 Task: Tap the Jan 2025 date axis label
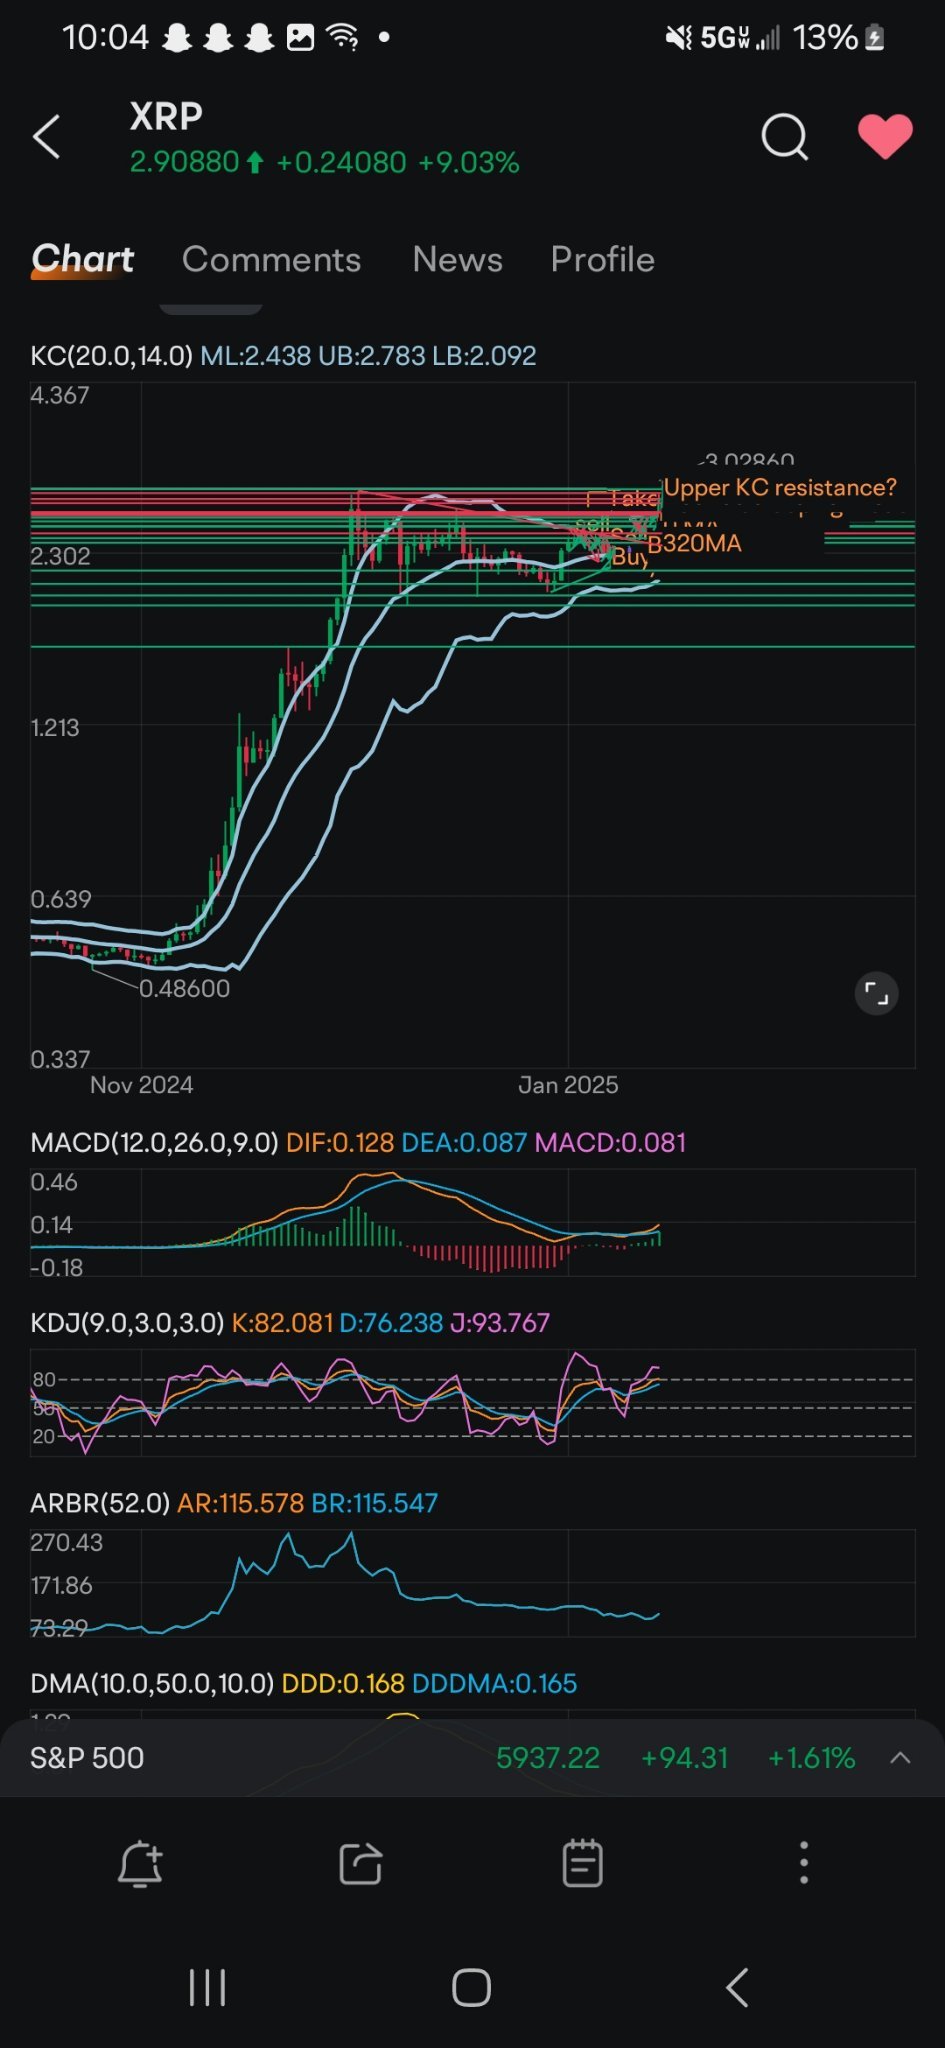coord(568,1085)
